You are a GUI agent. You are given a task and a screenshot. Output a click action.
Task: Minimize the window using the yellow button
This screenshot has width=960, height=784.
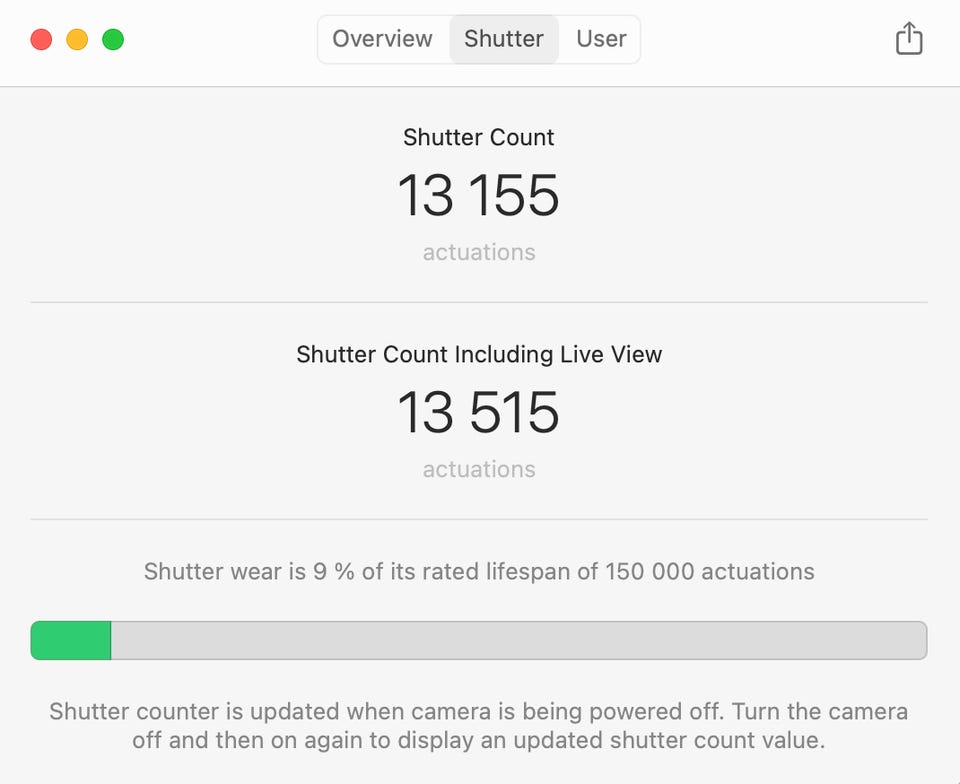[x=77, y=40]
